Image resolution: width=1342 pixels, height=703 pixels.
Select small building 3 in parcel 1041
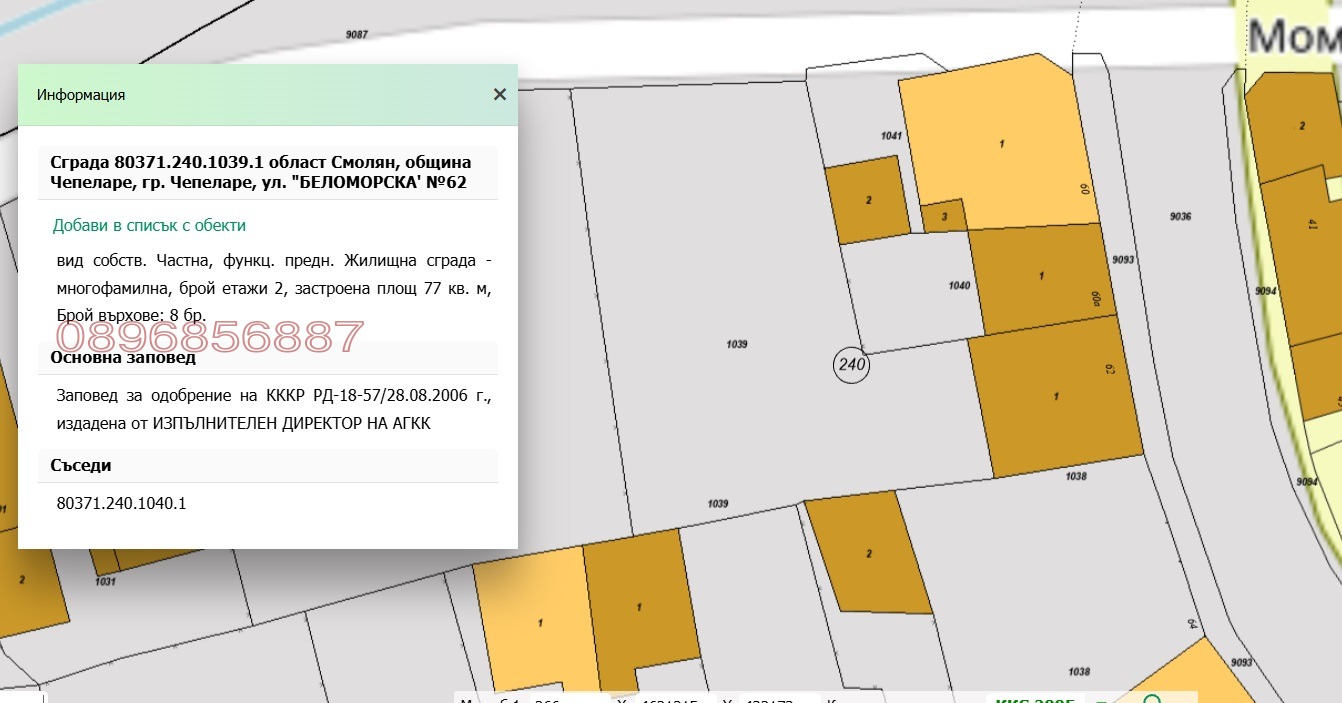point(945,216)
